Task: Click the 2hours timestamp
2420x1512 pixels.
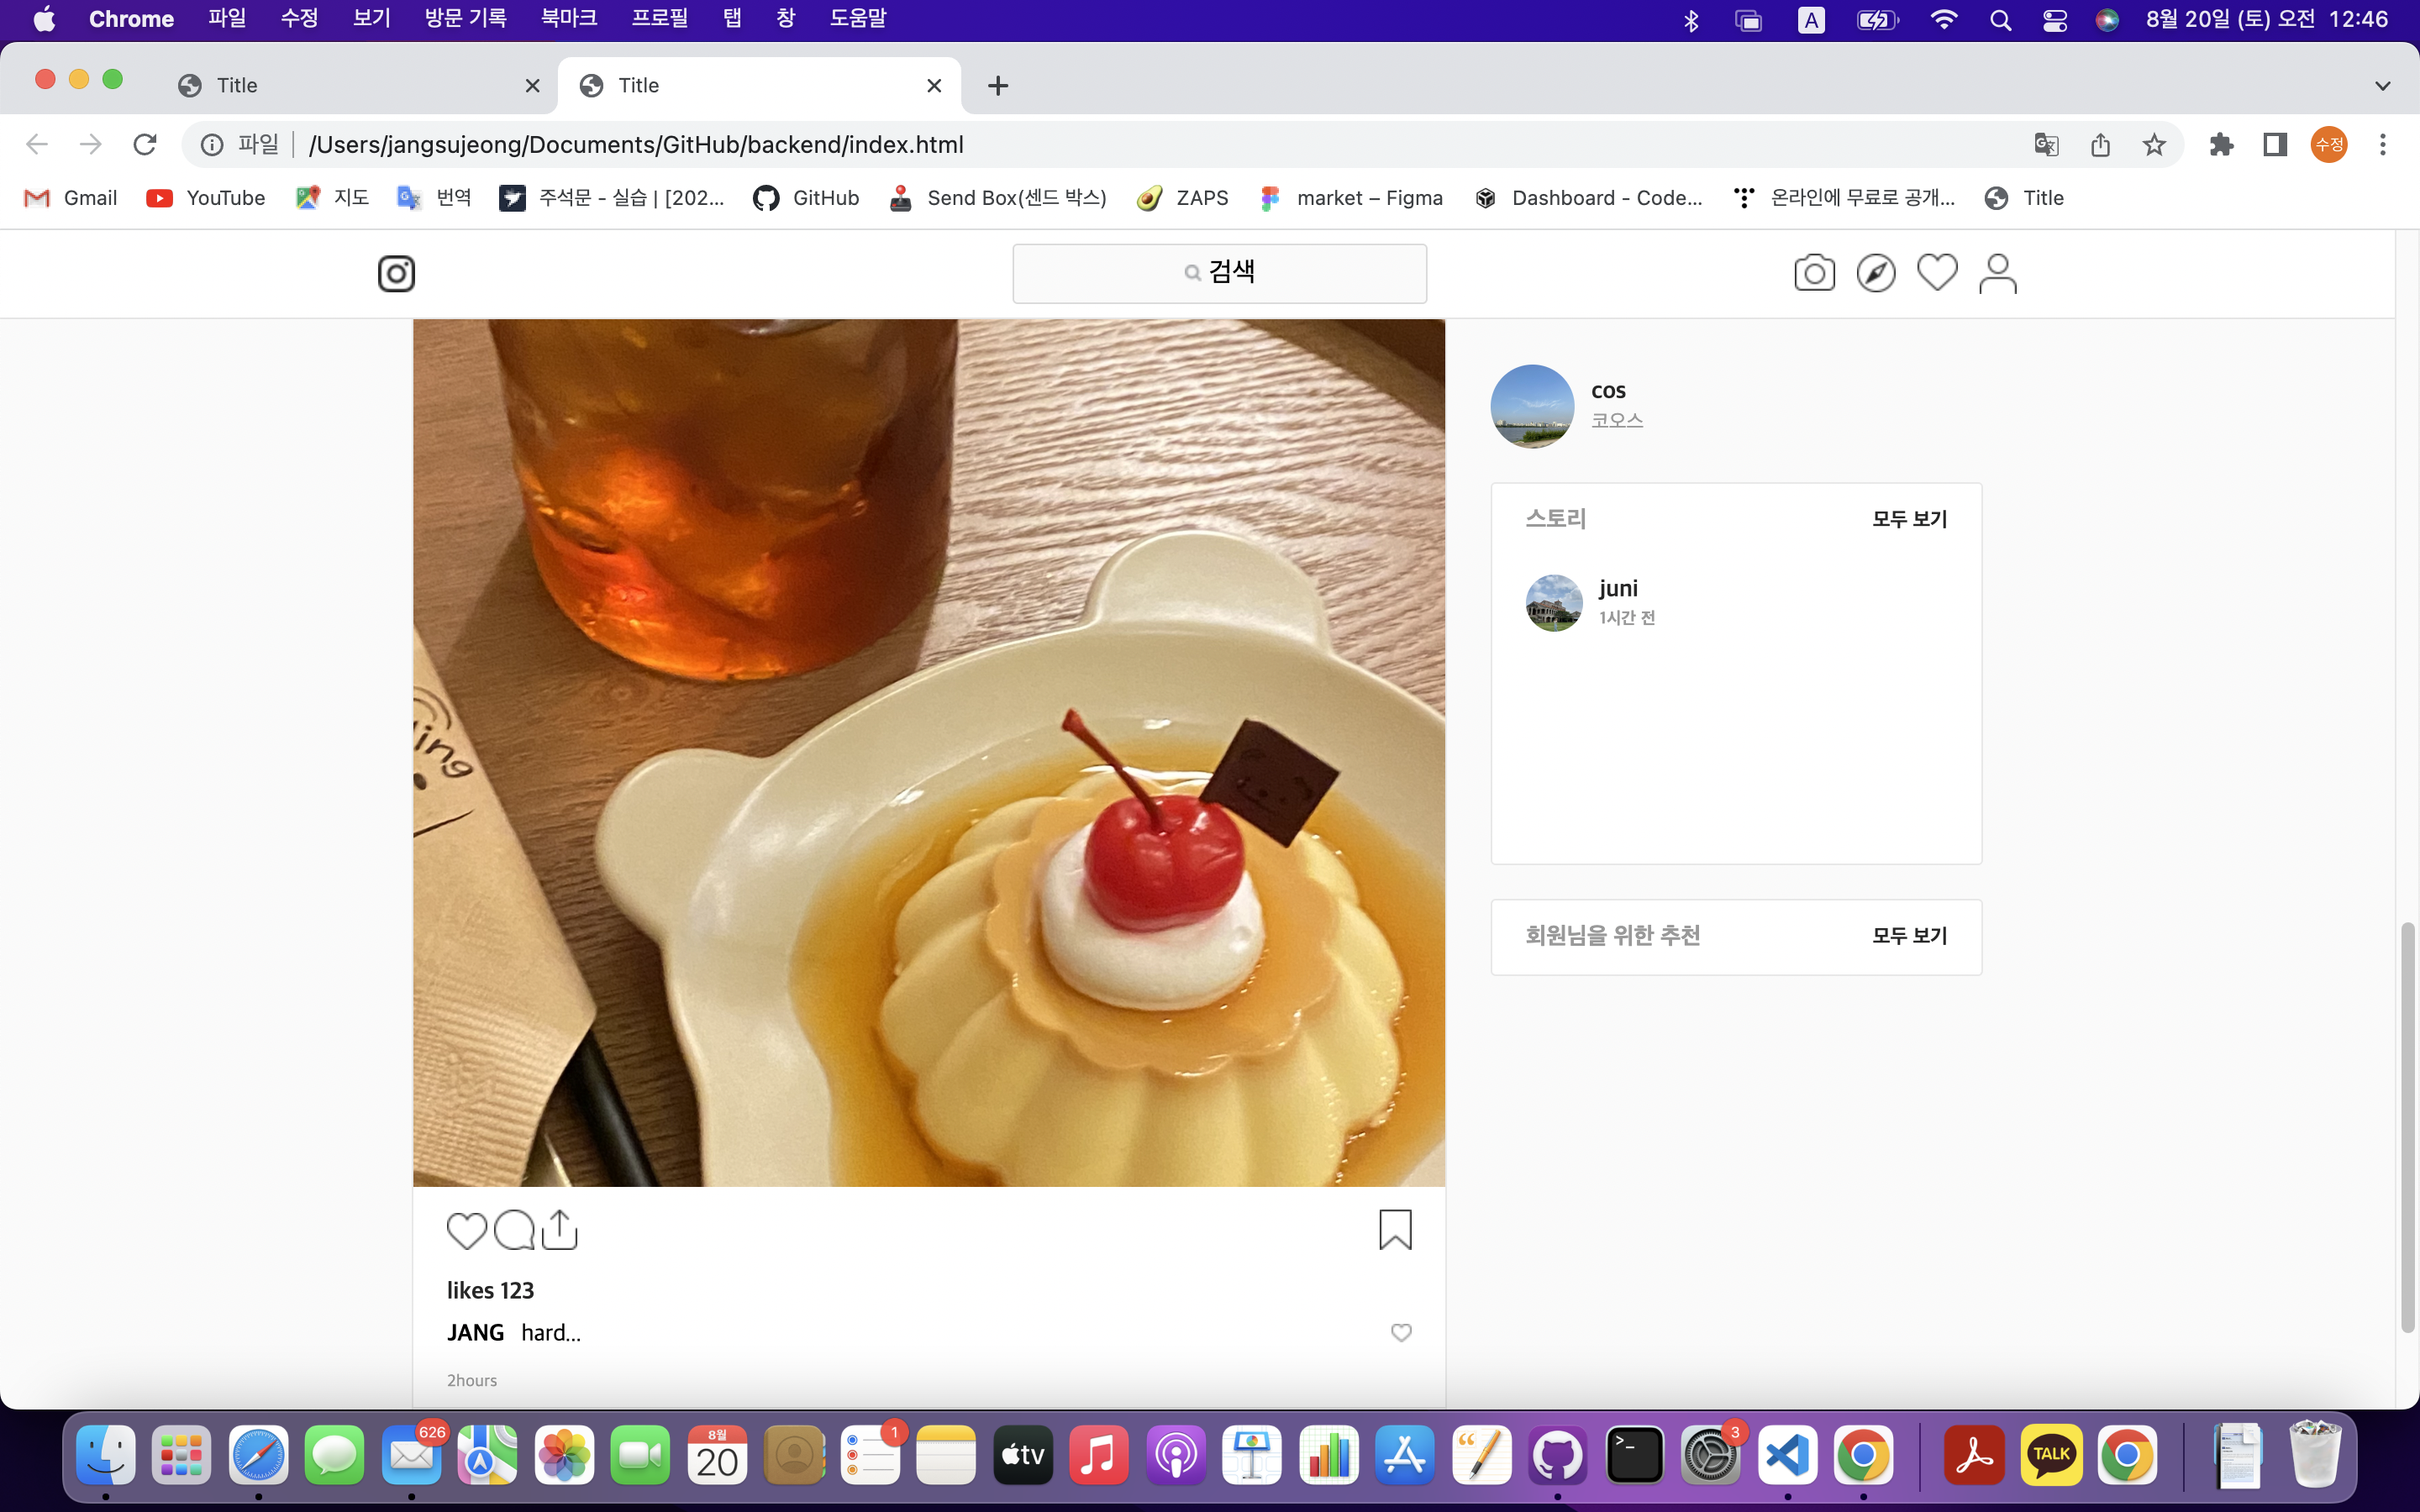Action: tap(471, 1380)
